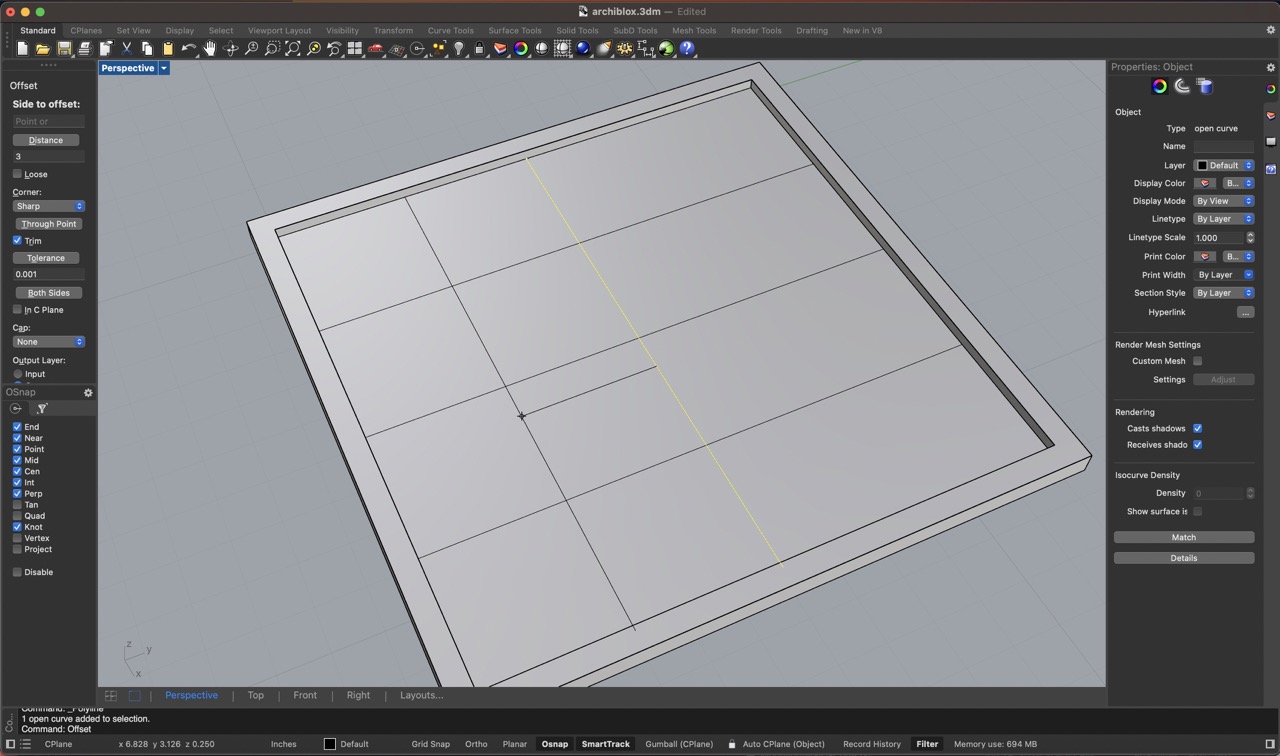Click the four-viewport layout icon
Viewport: 1280px width, 756px height.
click(x=355, y=48)
